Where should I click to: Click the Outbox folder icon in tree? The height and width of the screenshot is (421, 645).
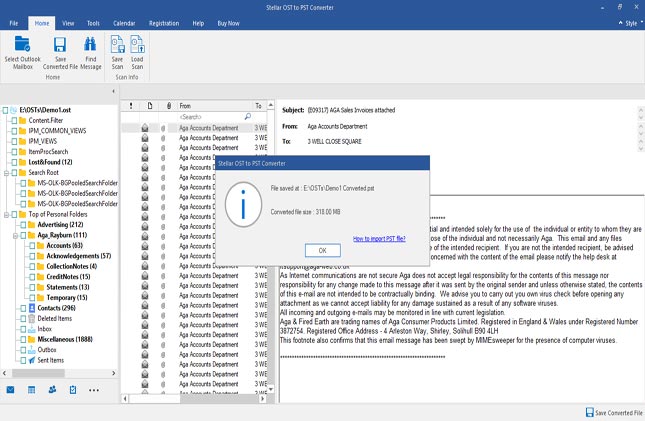[x=32, y=350]
